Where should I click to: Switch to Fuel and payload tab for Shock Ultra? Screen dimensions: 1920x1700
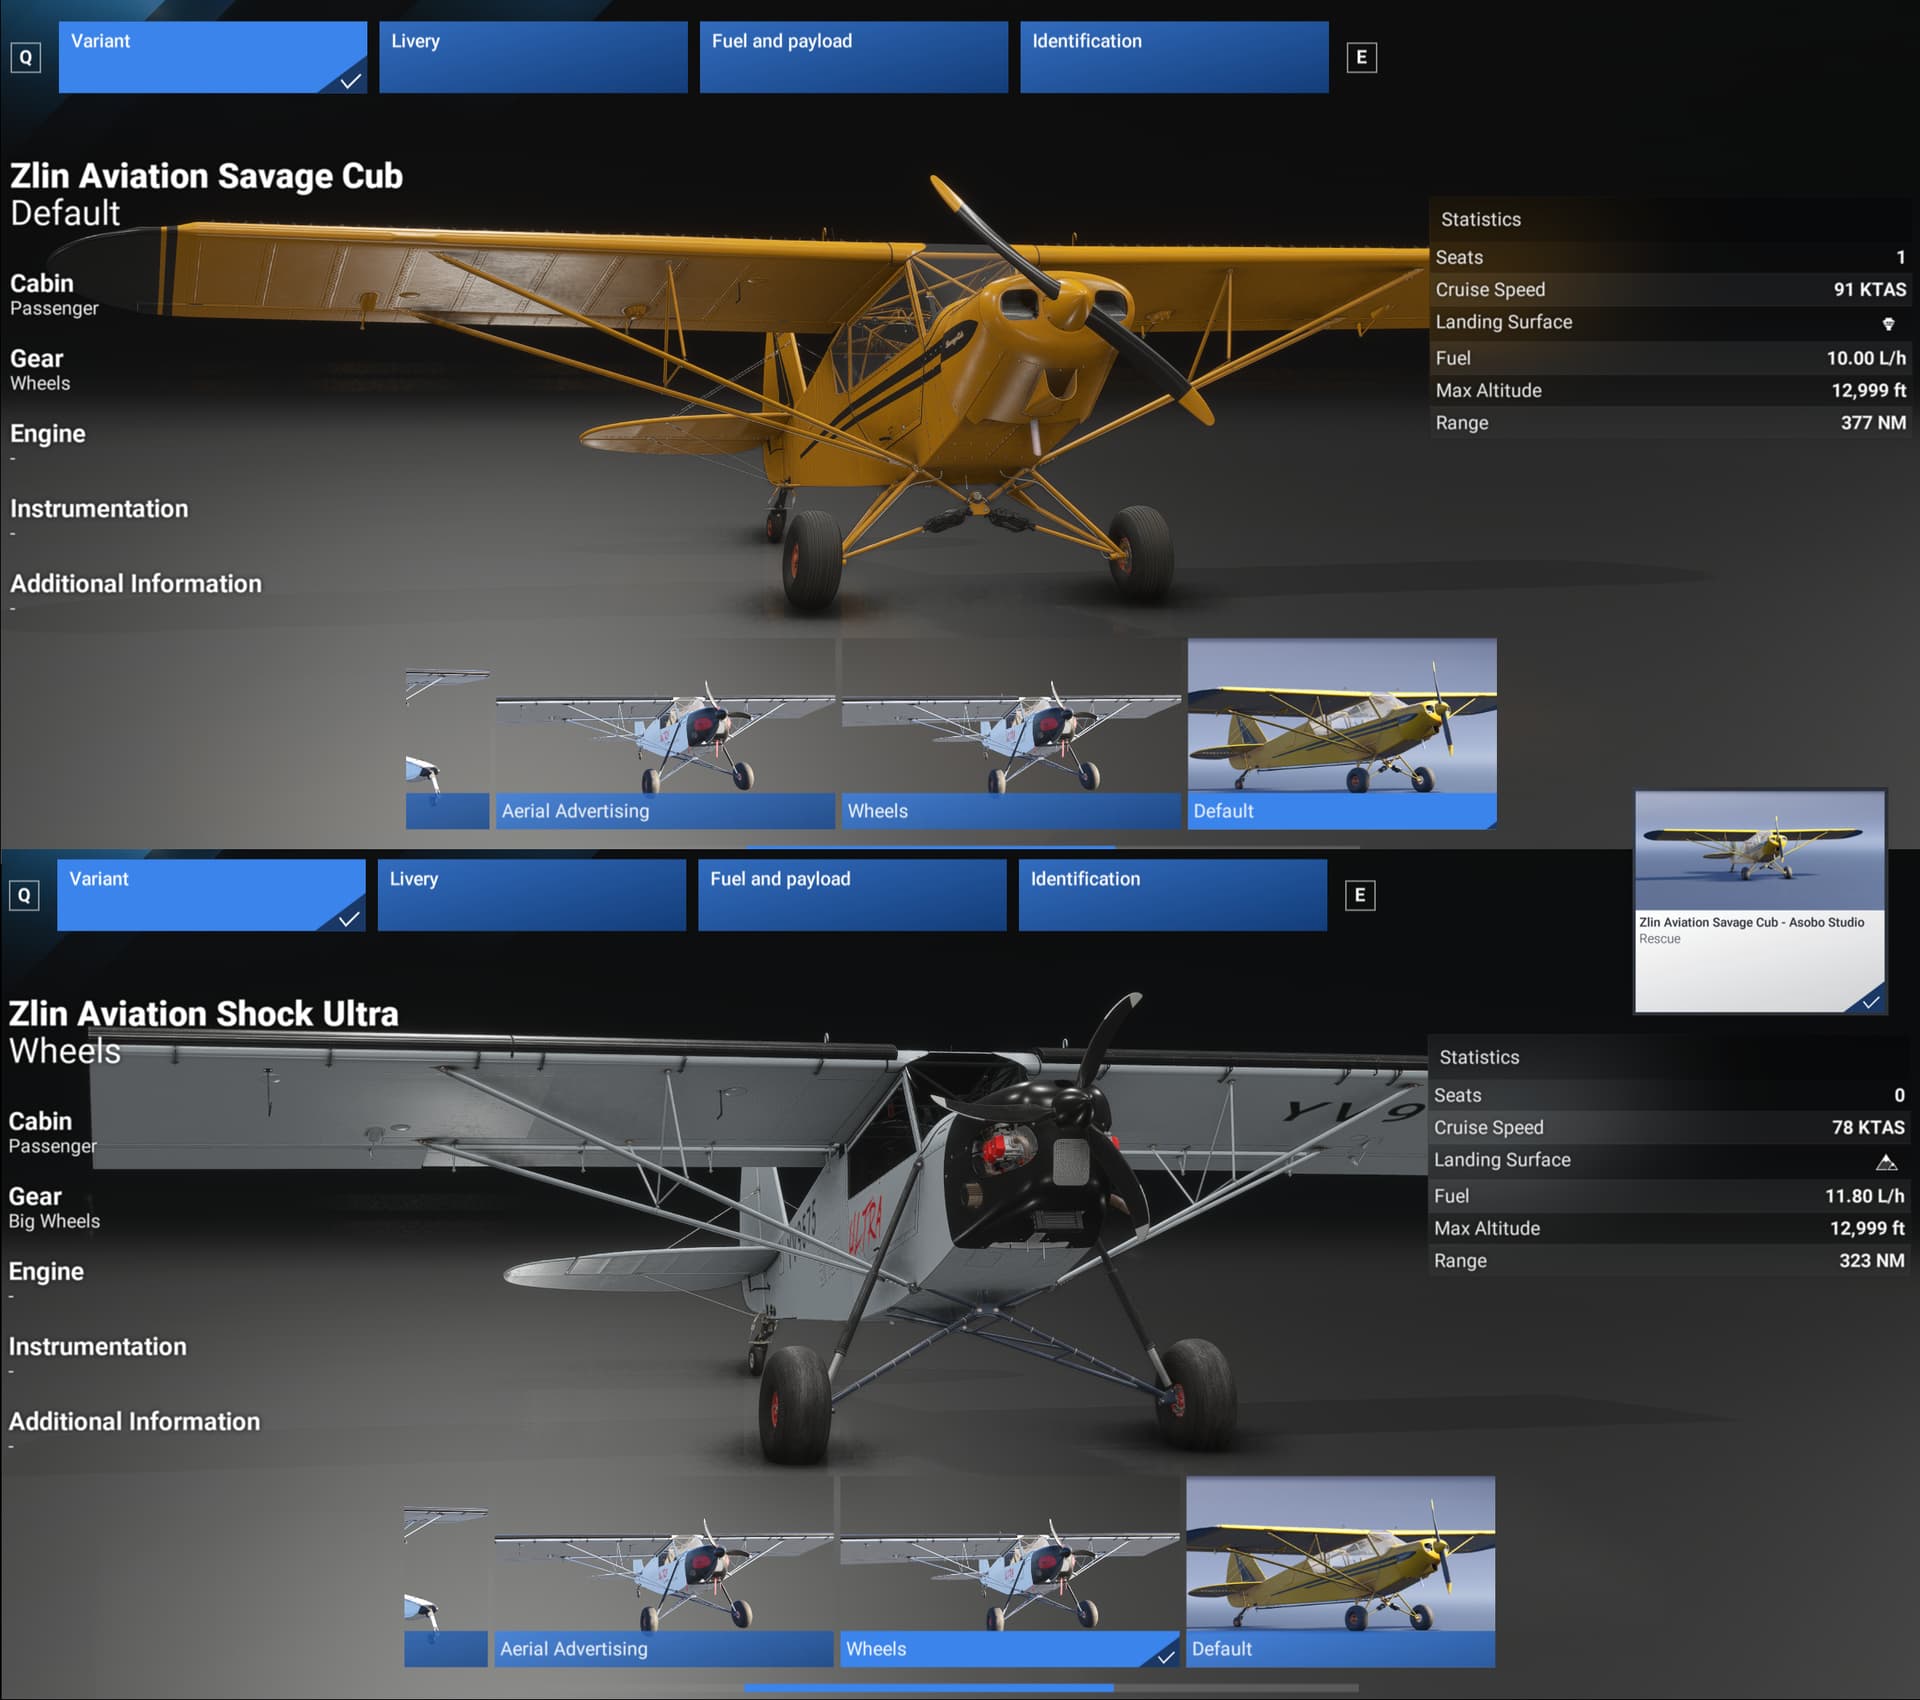pos(851,895)
